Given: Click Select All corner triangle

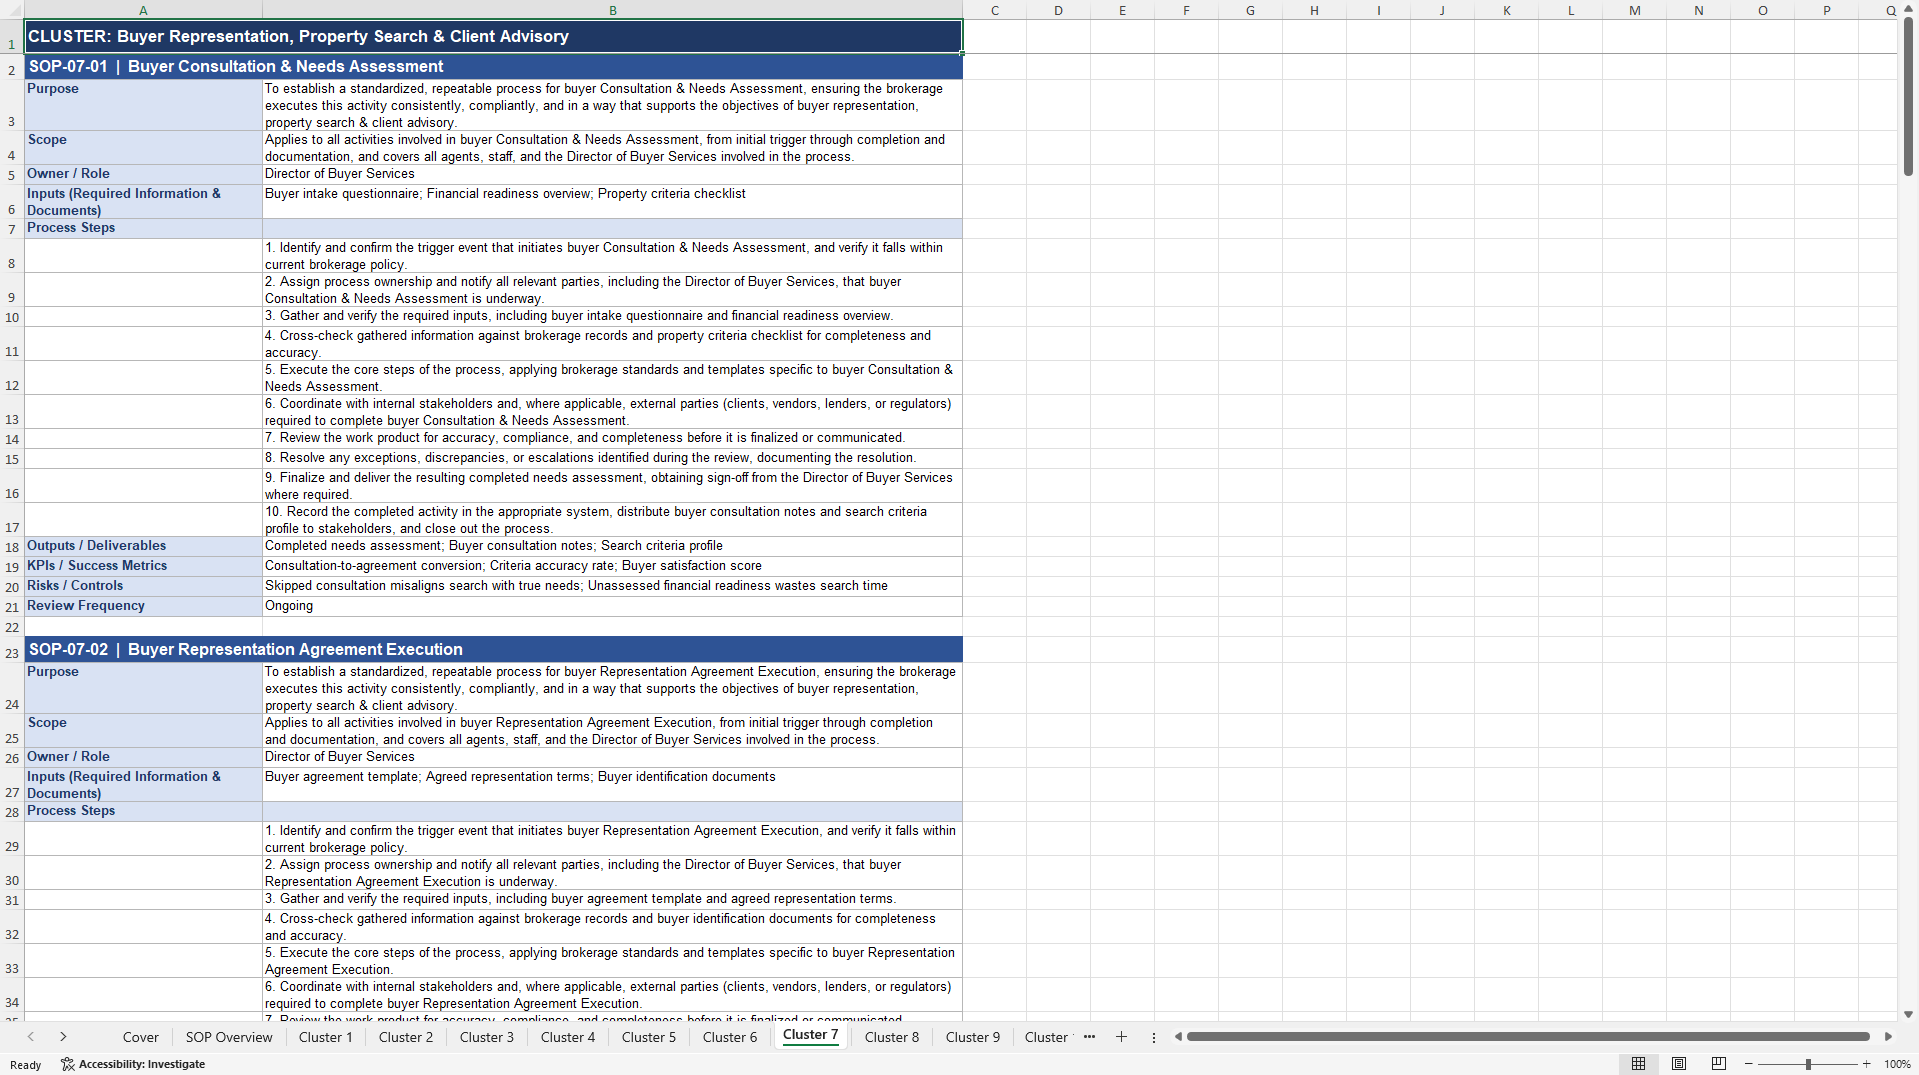Looking at the screenshot, I should (12, 10).
